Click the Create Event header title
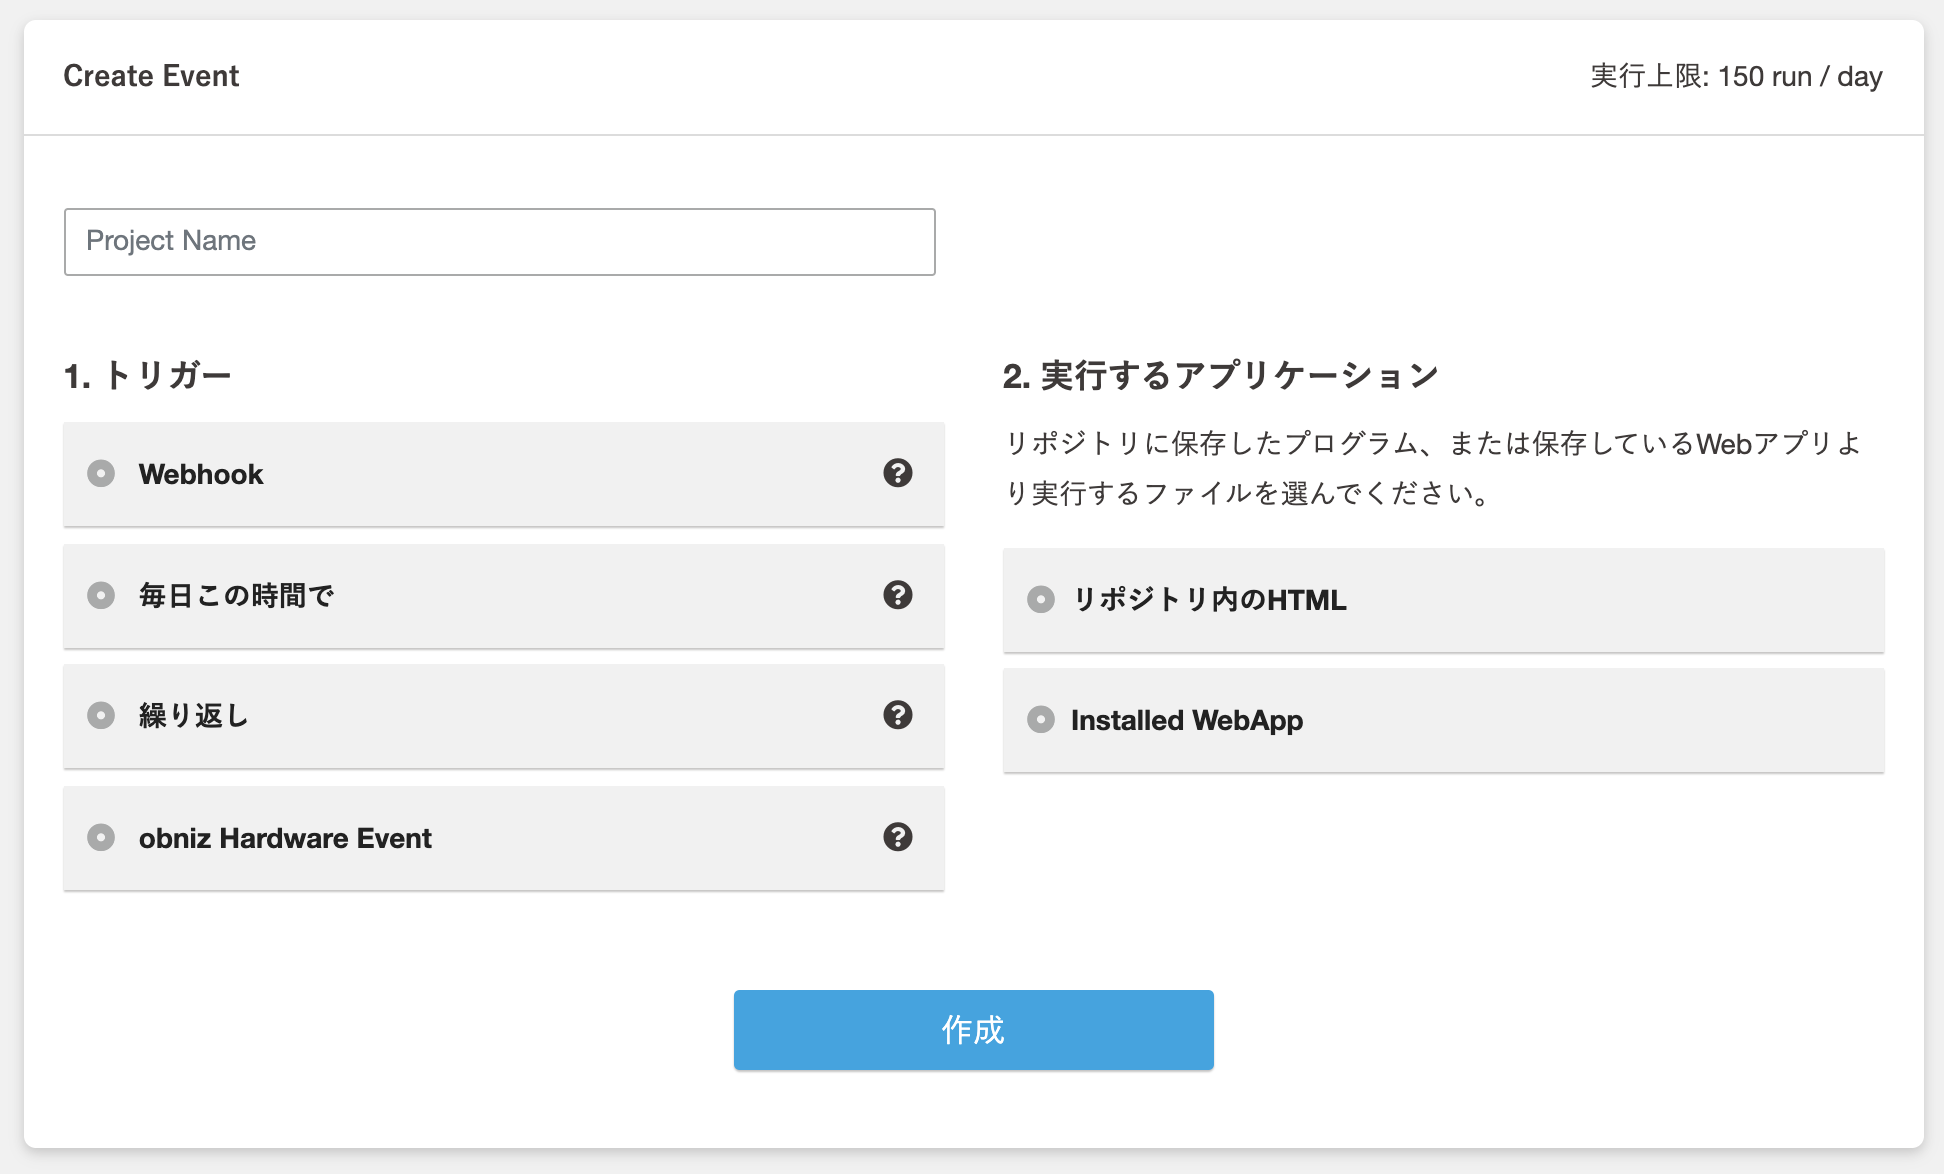 tap(151, 76)
